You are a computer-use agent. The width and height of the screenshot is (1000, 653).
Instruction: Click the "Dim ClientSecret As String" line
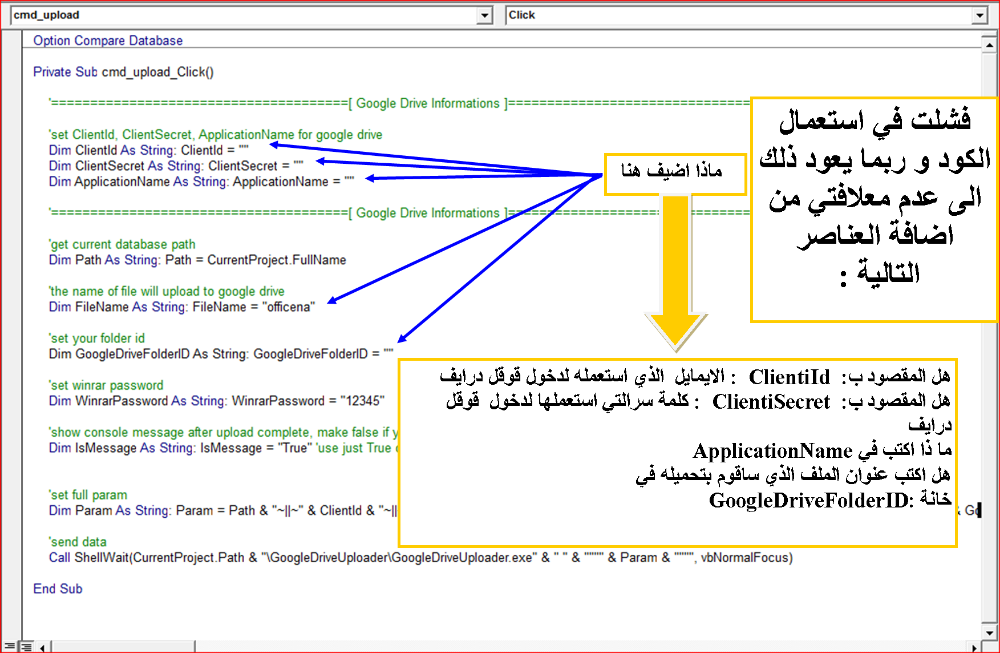click(x=176, y=166)
